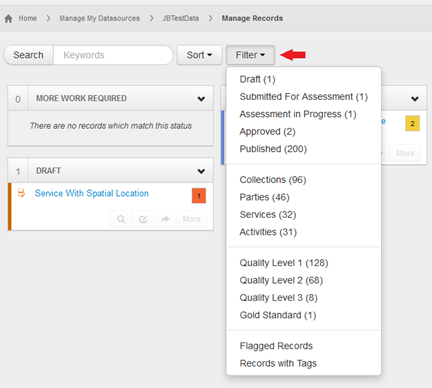Click the Home house icon in breadcrumb
Screen dimensions: 432x388
coord(8,19)
